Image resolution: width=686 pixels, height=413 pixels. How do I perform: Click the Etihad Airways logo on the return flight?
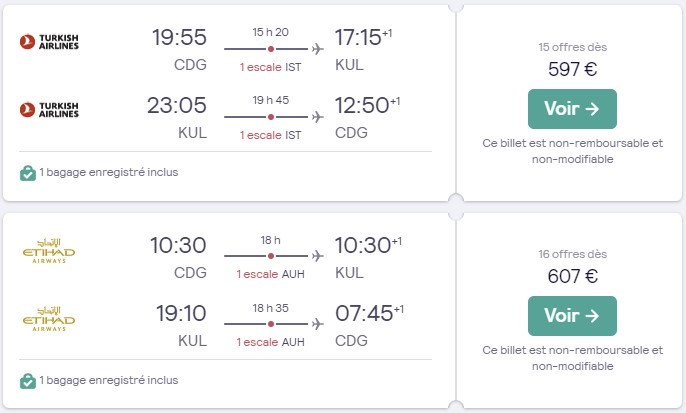[49, 319]
